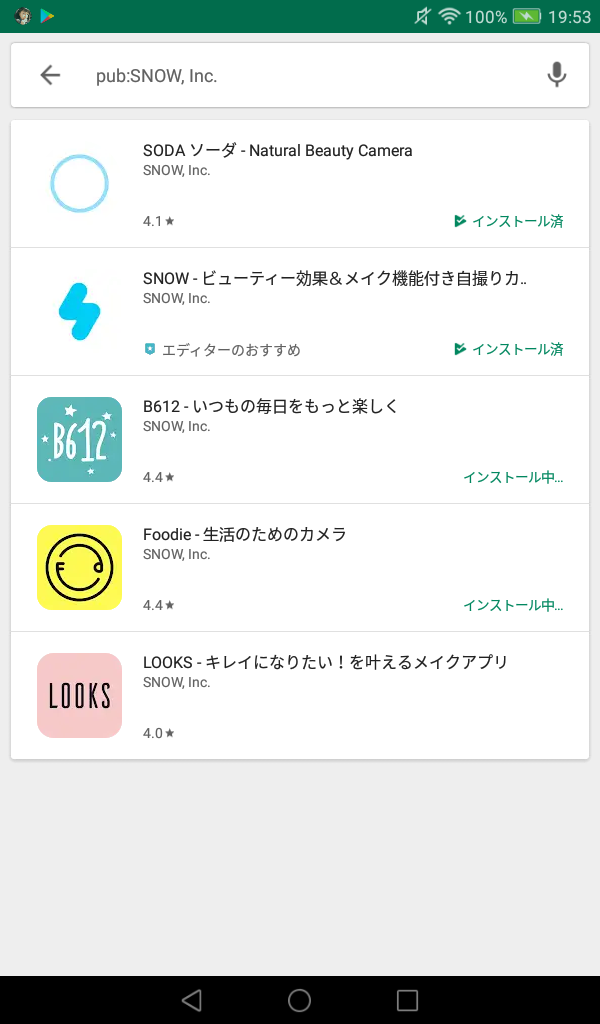Tap the B612 app icon
This screenshot has width=600, height=1024.
click(x=79, y=439)
